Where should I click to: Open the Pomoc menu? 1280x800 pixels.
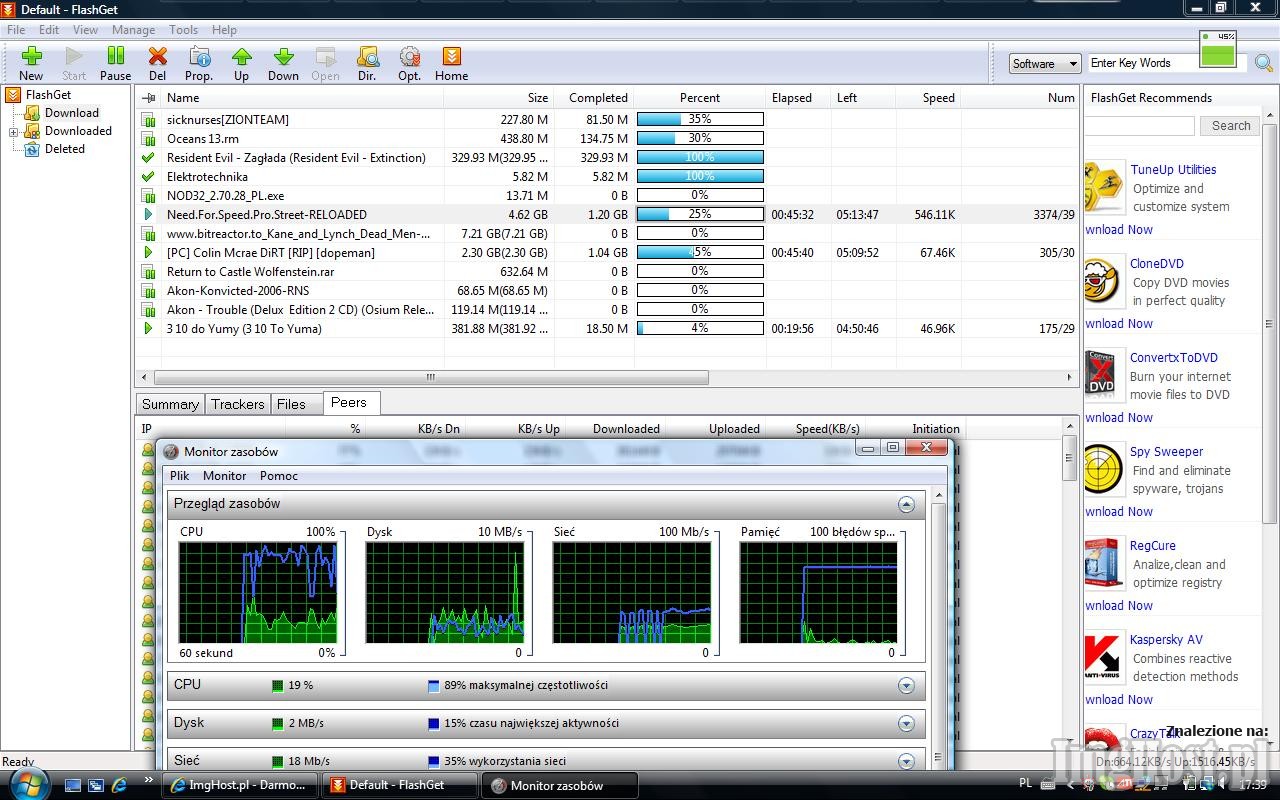pos(279,476)
